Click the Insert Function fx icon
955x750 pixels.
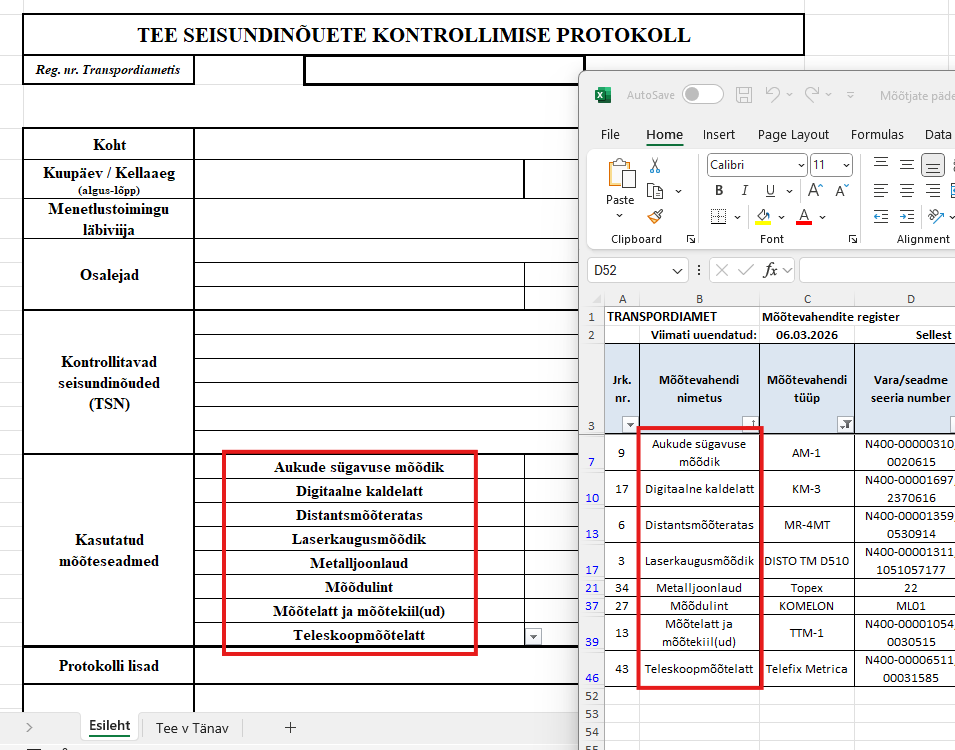pyautogui.click(x=770, y=270)
